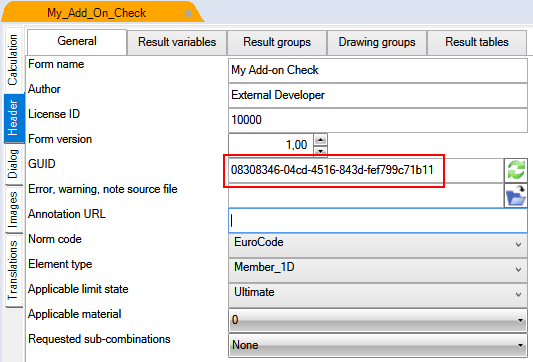Screen dimensions: 533x362
Task: Click the Form version value 1,00
Action: (x=271, y=145)
